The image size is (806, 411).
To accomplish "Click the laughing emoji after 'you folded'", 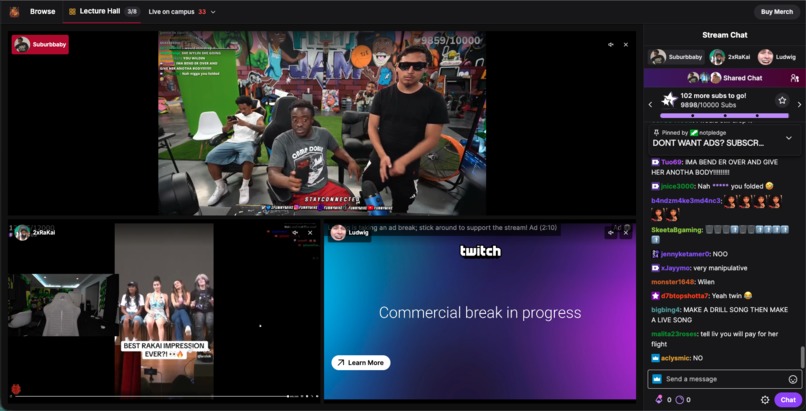I will 769,186.
